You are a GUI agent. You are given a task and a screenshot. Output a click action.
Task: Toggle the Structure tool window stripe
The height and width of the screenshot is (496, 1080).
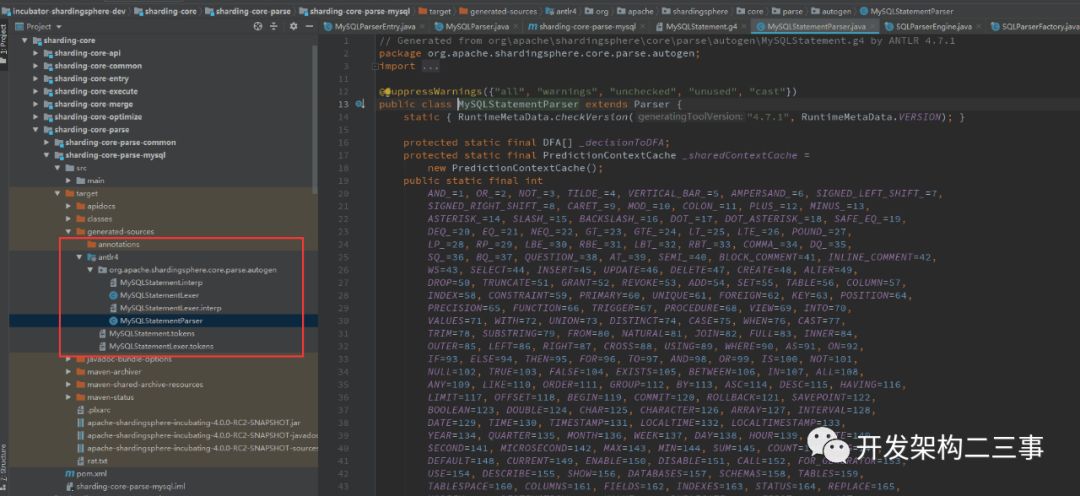[x=3, y=467]
